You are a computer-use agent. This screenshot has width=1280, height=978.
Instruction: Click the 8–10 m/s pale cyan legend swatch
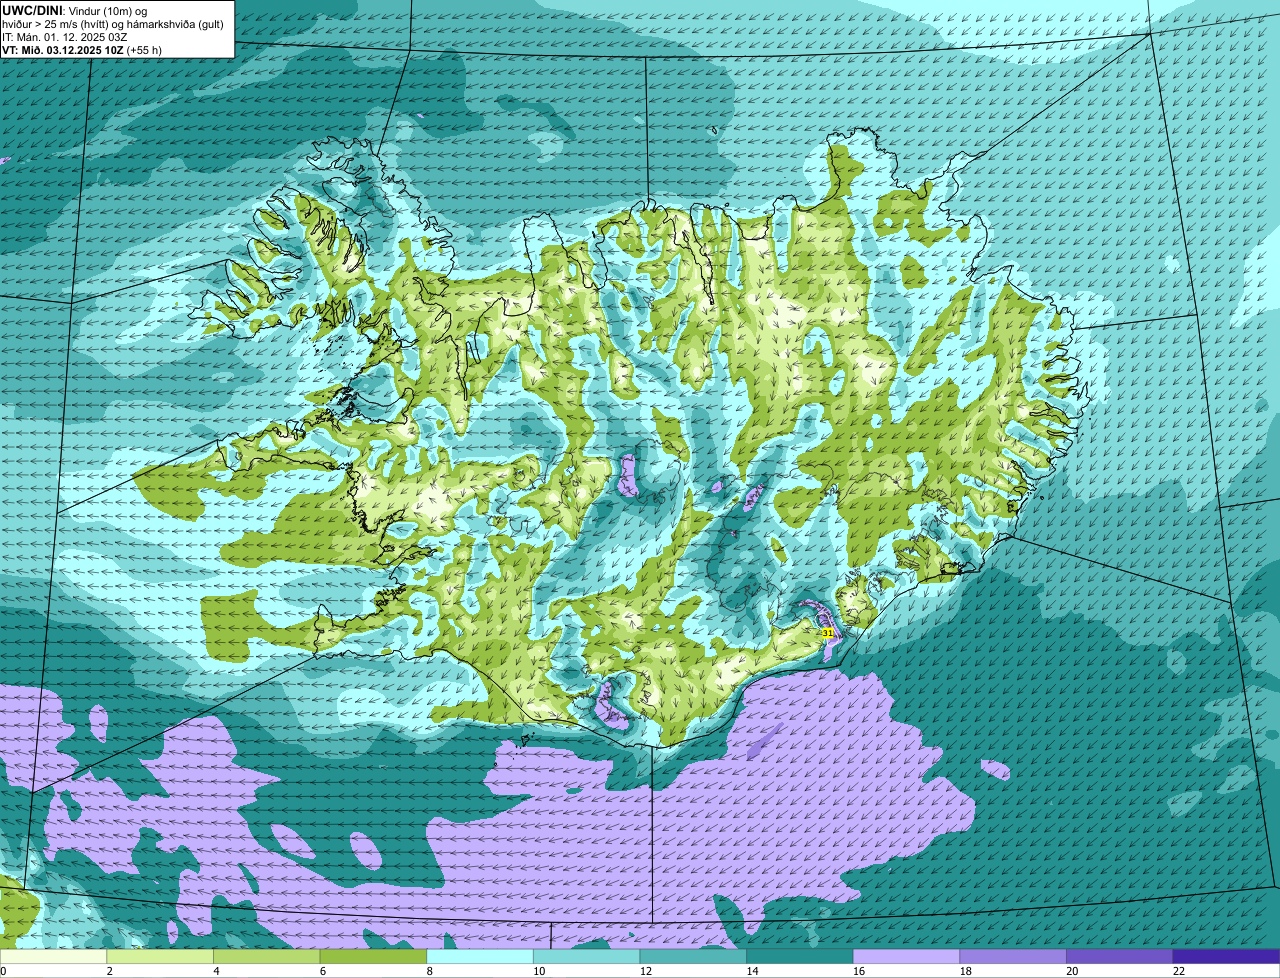click(480, 956)
